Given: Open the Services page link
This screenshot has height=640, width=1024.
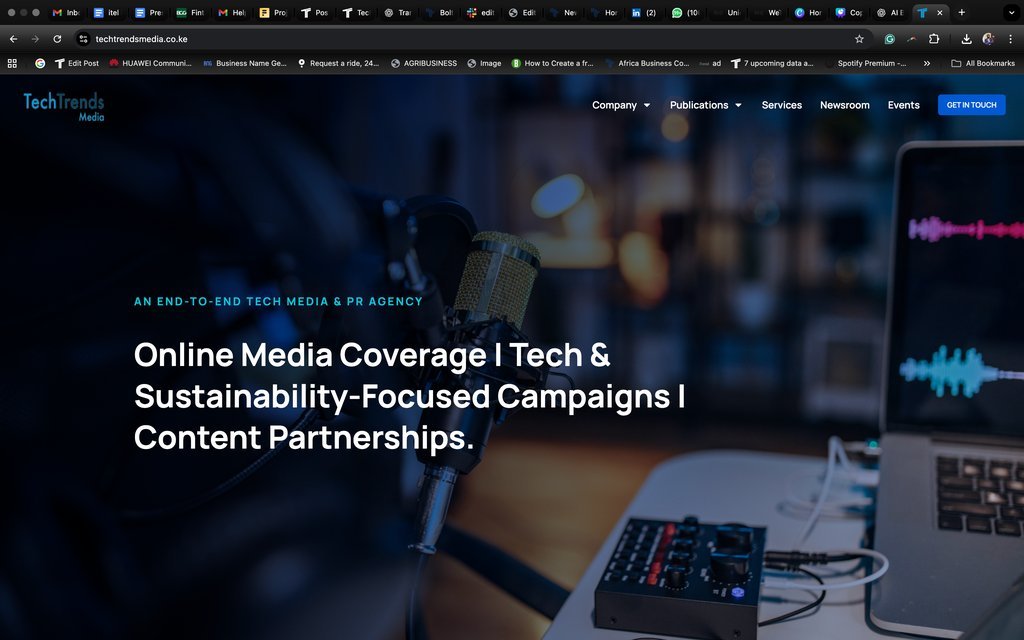Looking at the screenshot, I should [782, 105].
